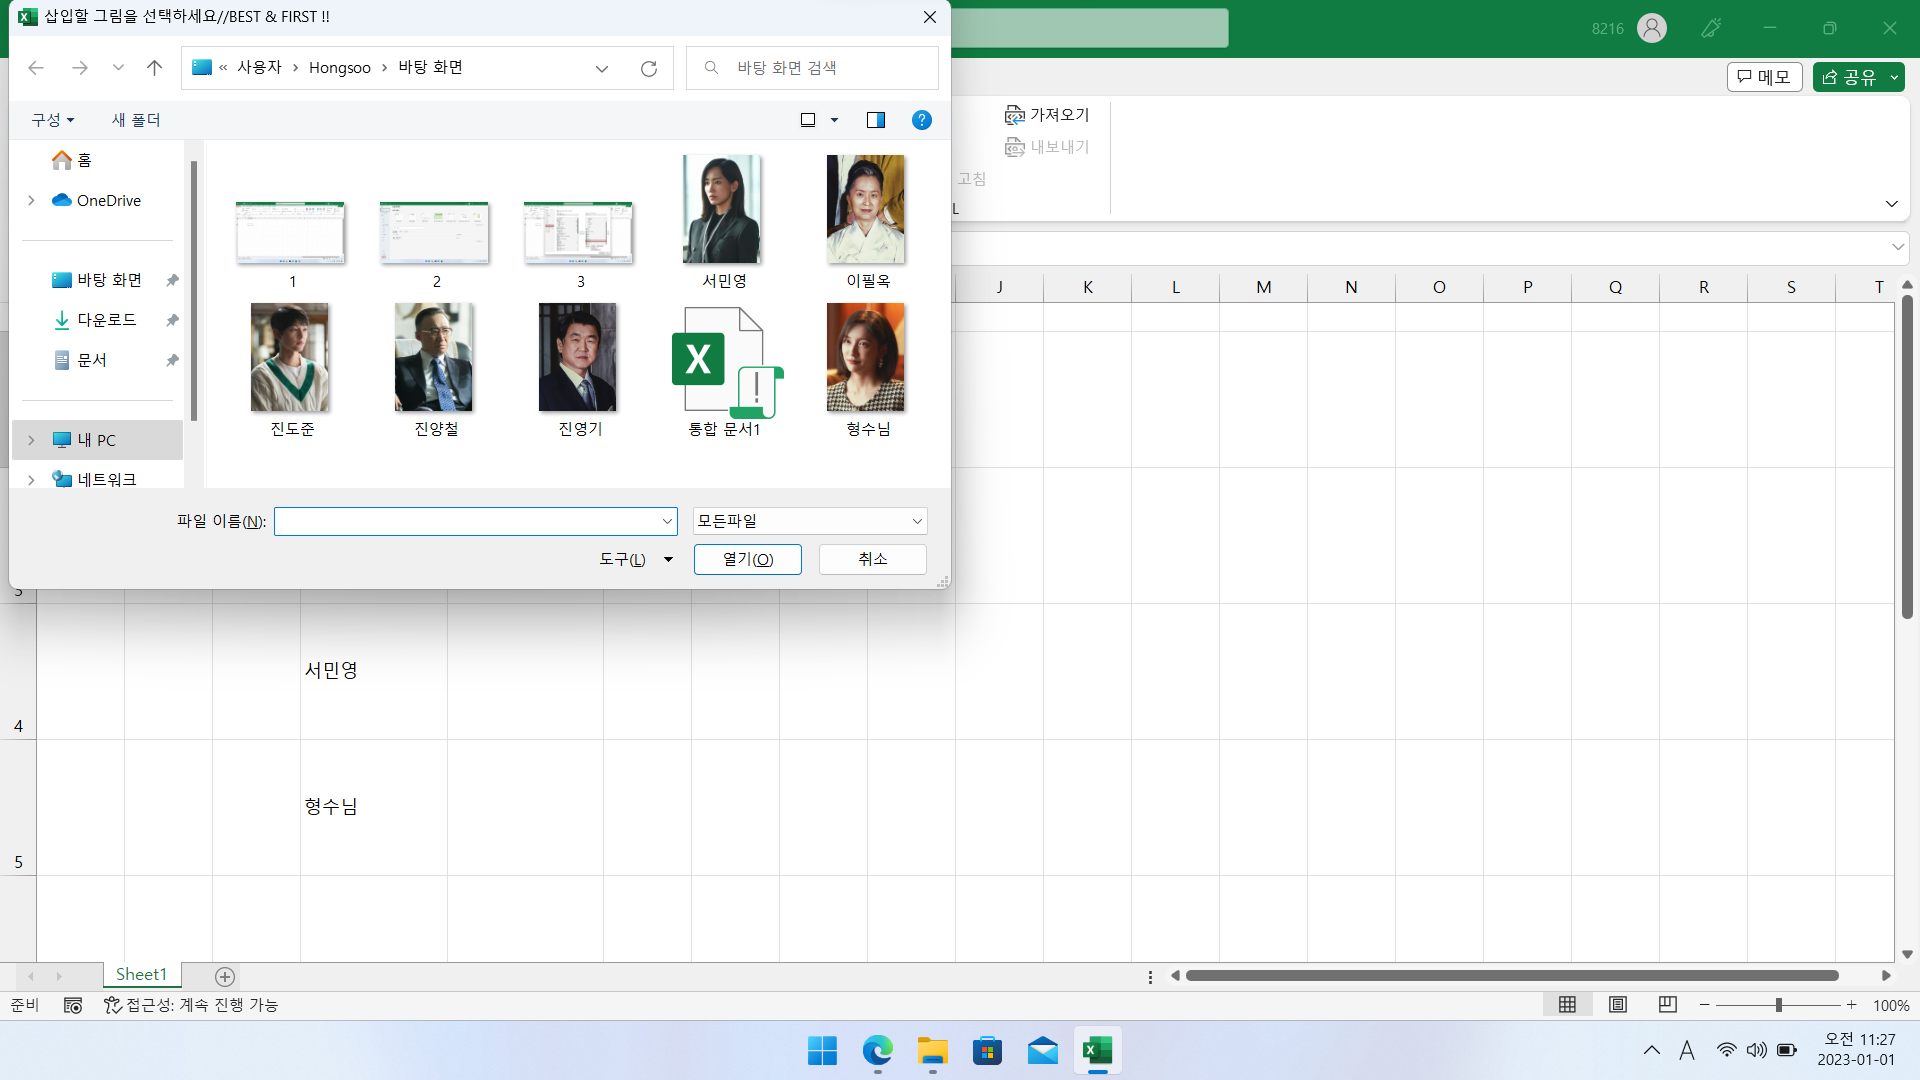Toggle the preview pane icon
This screenshot has height=1080, width=1920.
875,120
